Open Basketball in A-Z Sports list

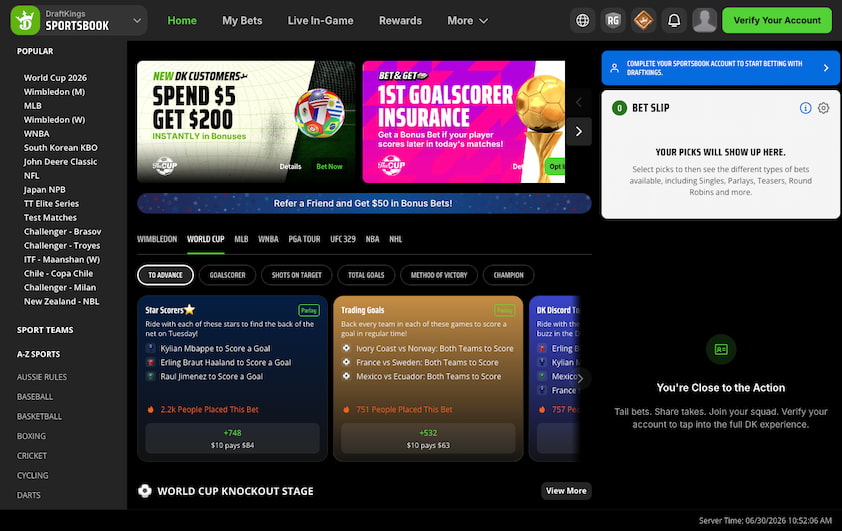39,416
